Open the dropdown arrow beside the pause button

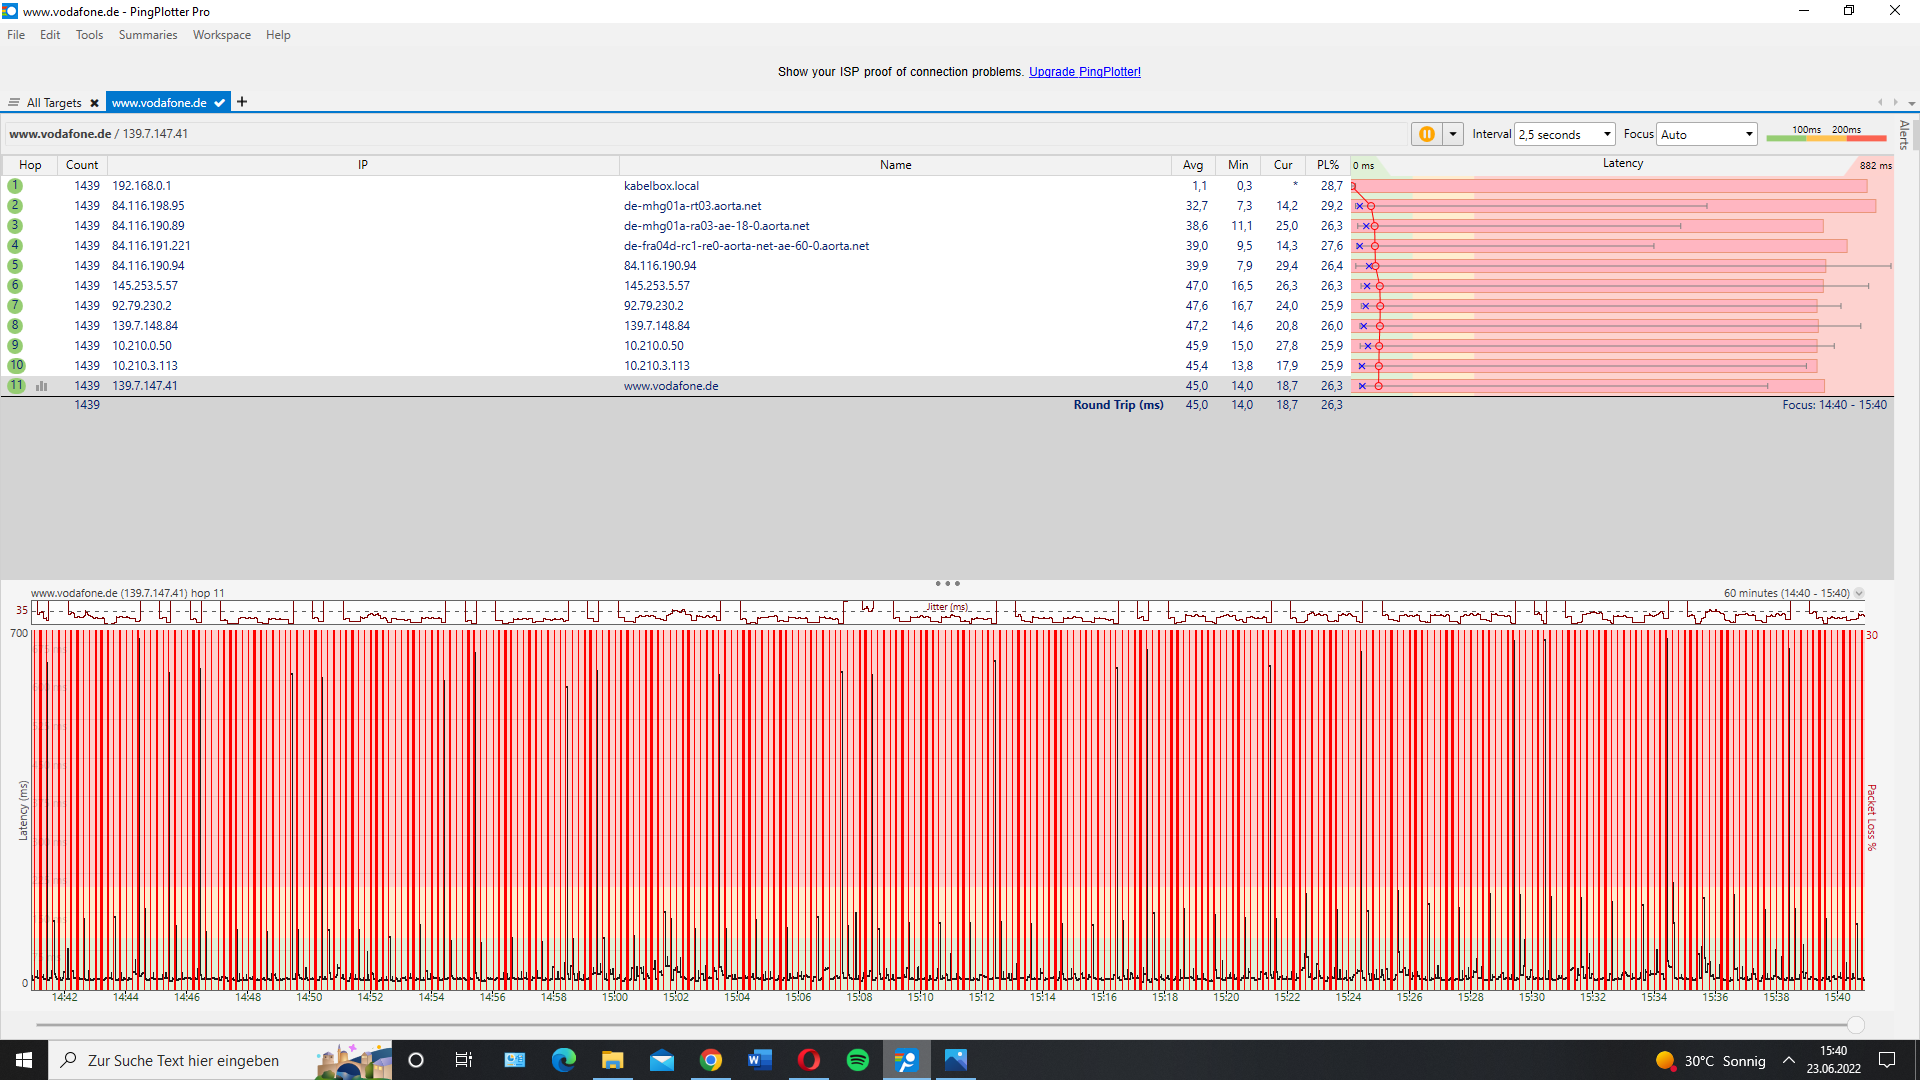point(1453,134)
